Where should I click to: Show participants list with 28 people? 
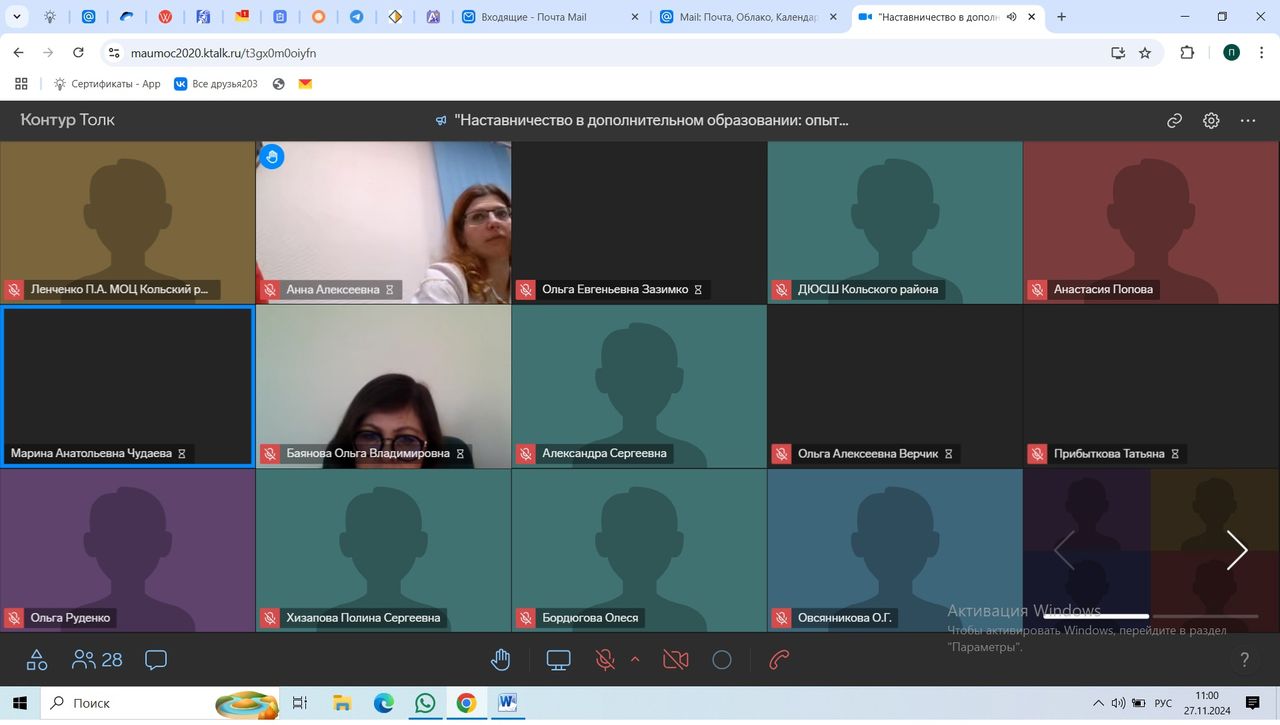97,660
